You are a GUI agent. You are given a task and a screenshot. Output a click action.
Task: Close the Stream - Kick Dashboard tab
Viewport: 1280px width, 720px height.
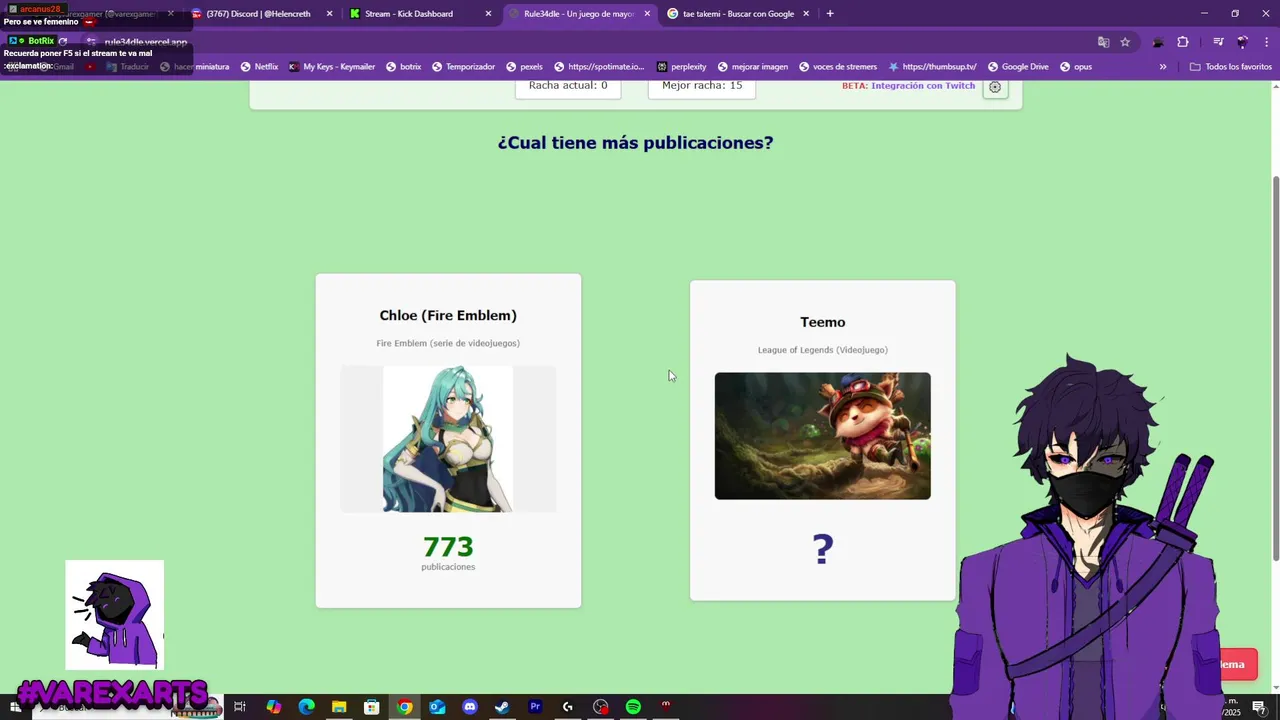point(488,14)
